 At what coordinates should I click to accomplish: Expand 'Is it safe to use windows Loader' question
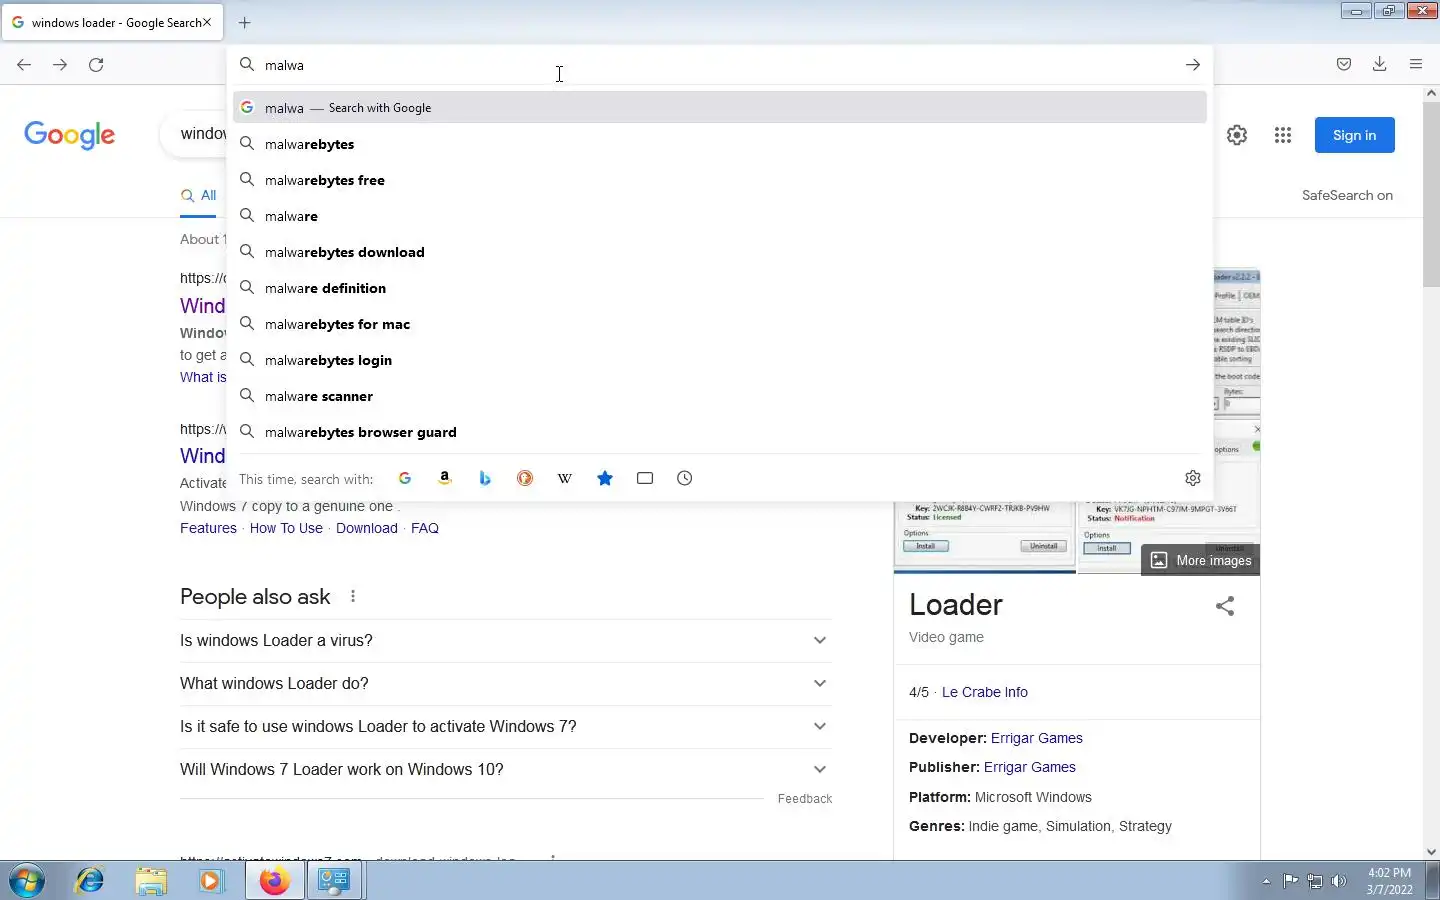tap(506, 727)
